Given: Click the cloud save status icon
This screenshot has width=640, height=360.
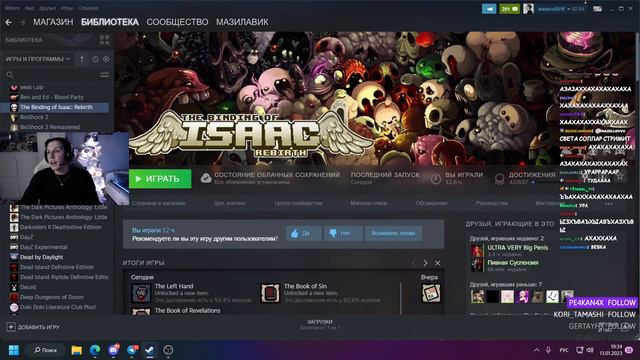Looking at the screenshot, I should point(206,178).
